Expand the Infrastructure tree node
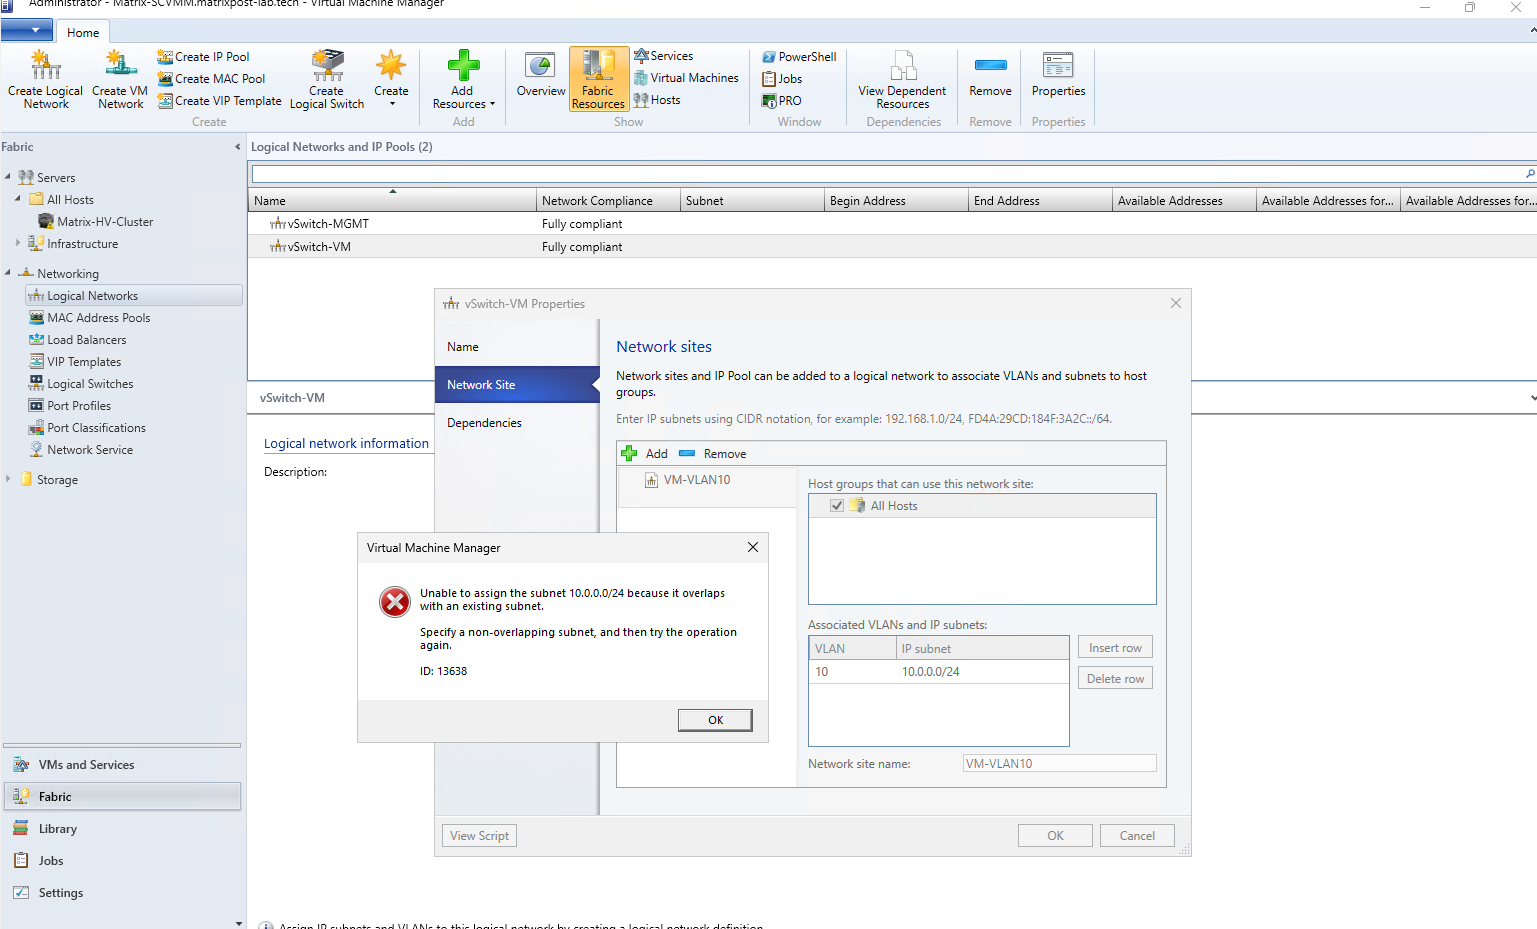Screen dimensions: 1537x929 coord(18,243)
